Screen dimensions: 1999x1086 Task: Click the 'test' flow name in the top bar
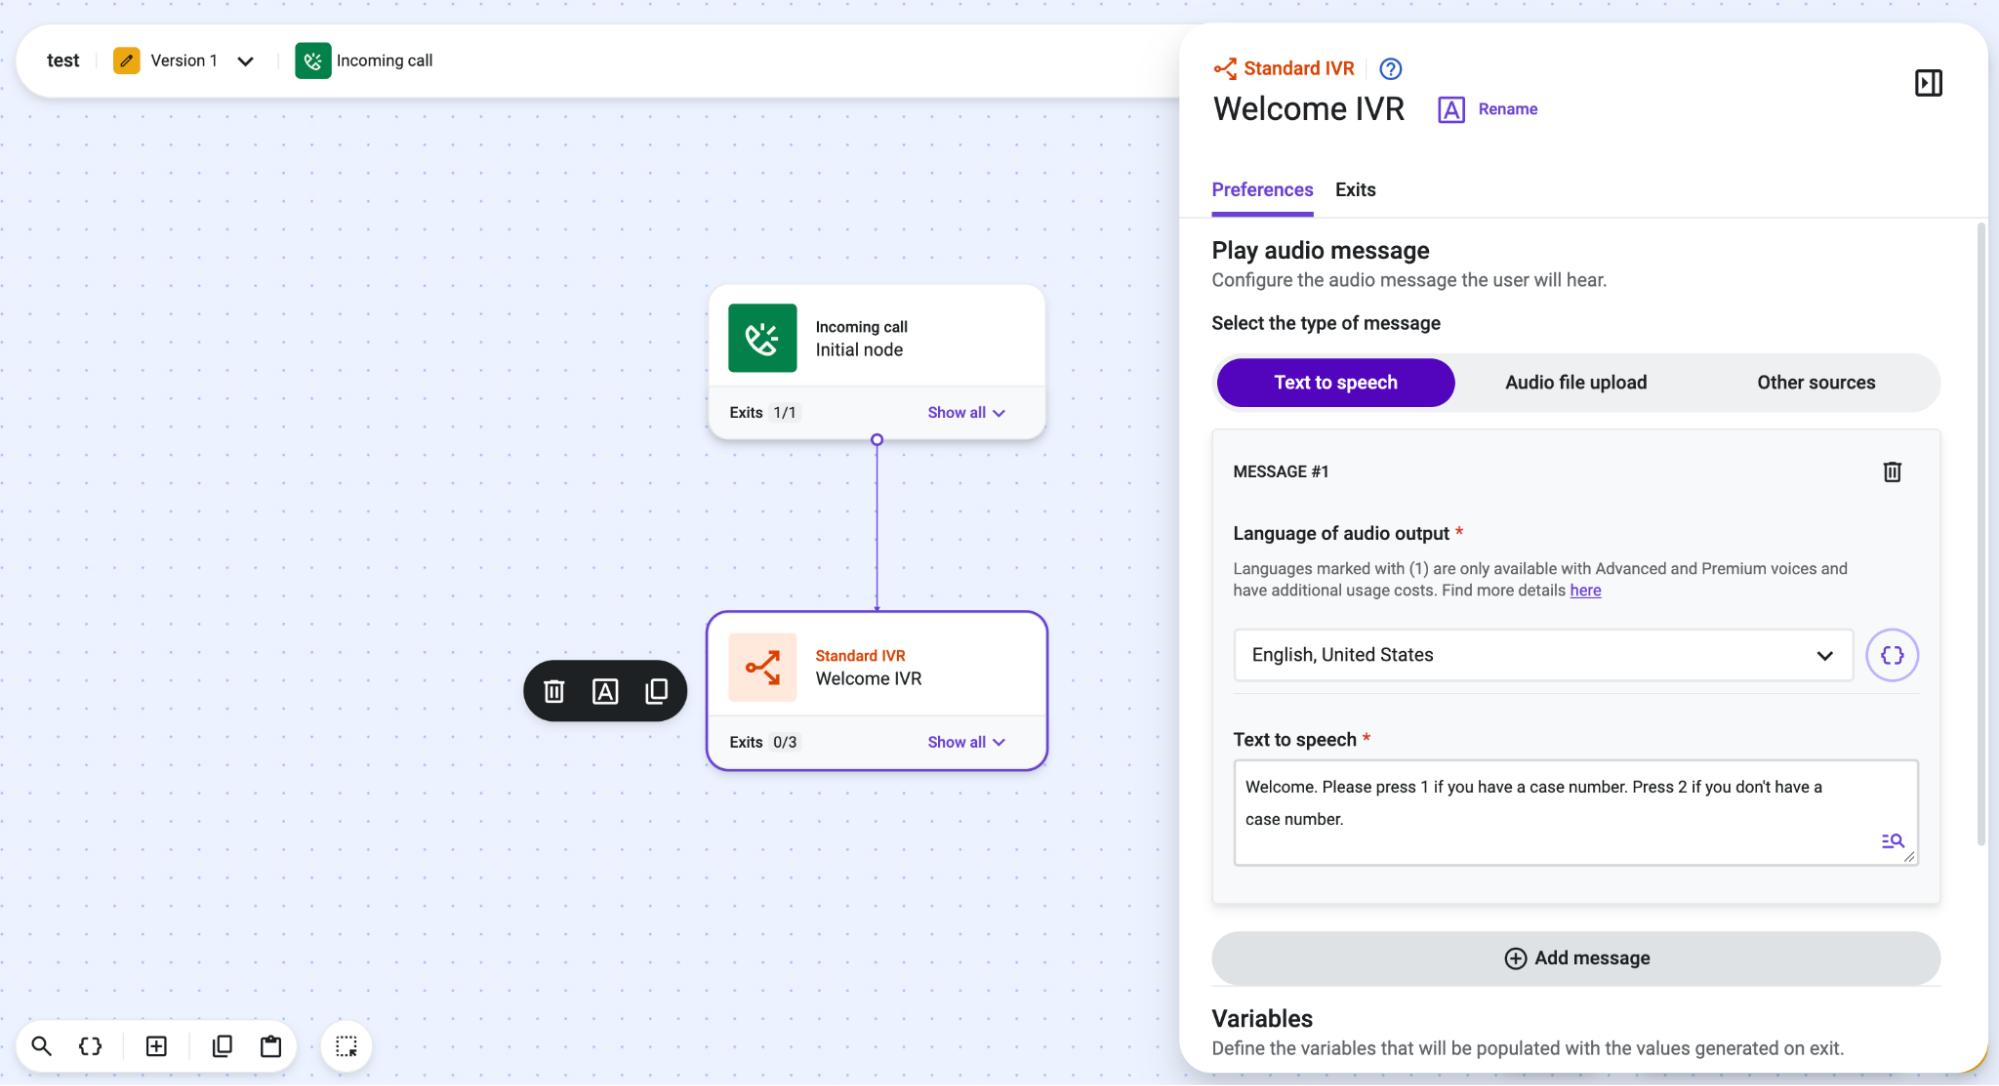(x=63, y=61)
